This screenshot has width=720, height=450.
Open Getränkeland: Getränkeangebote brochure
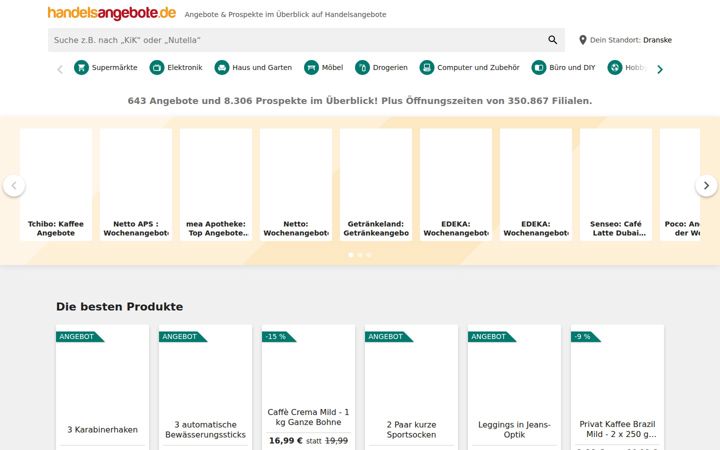pyautogui.click(x=376, y=185)
